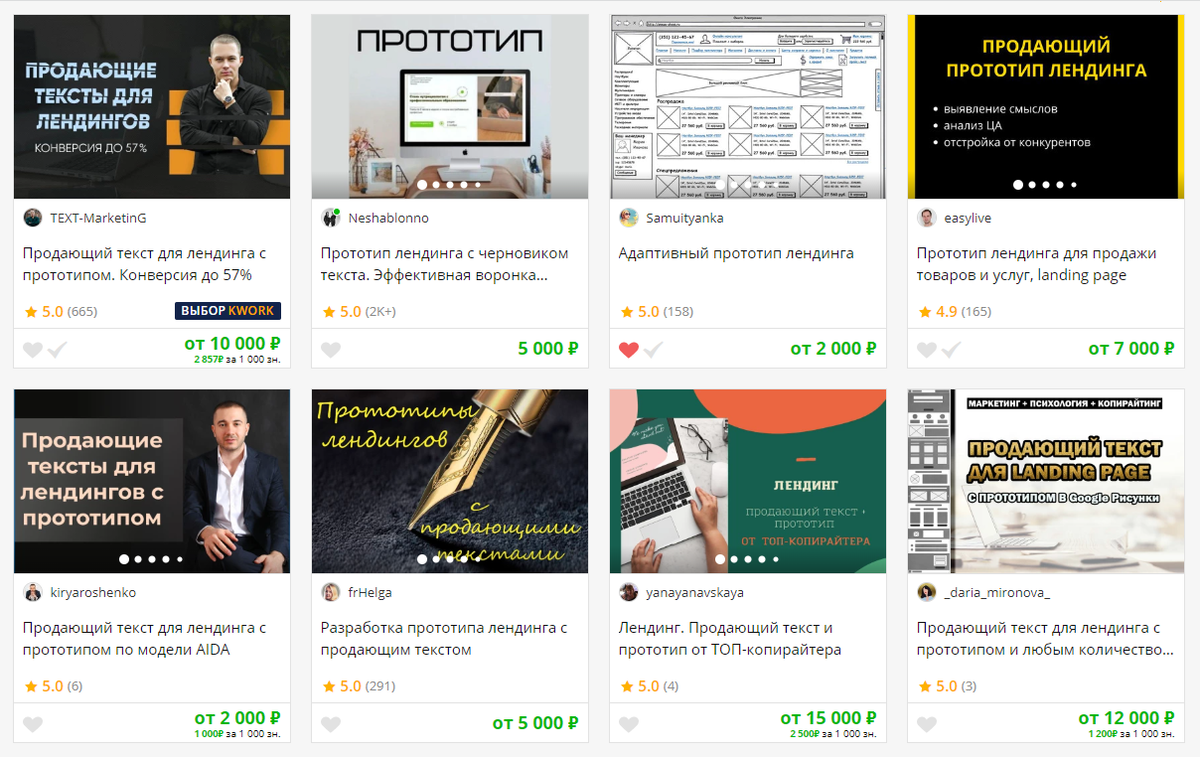This screenshot has height=757, width=1200.
Task: Open 'Адаптивный прототип лендинга' listing title
Action: (736, 253)
